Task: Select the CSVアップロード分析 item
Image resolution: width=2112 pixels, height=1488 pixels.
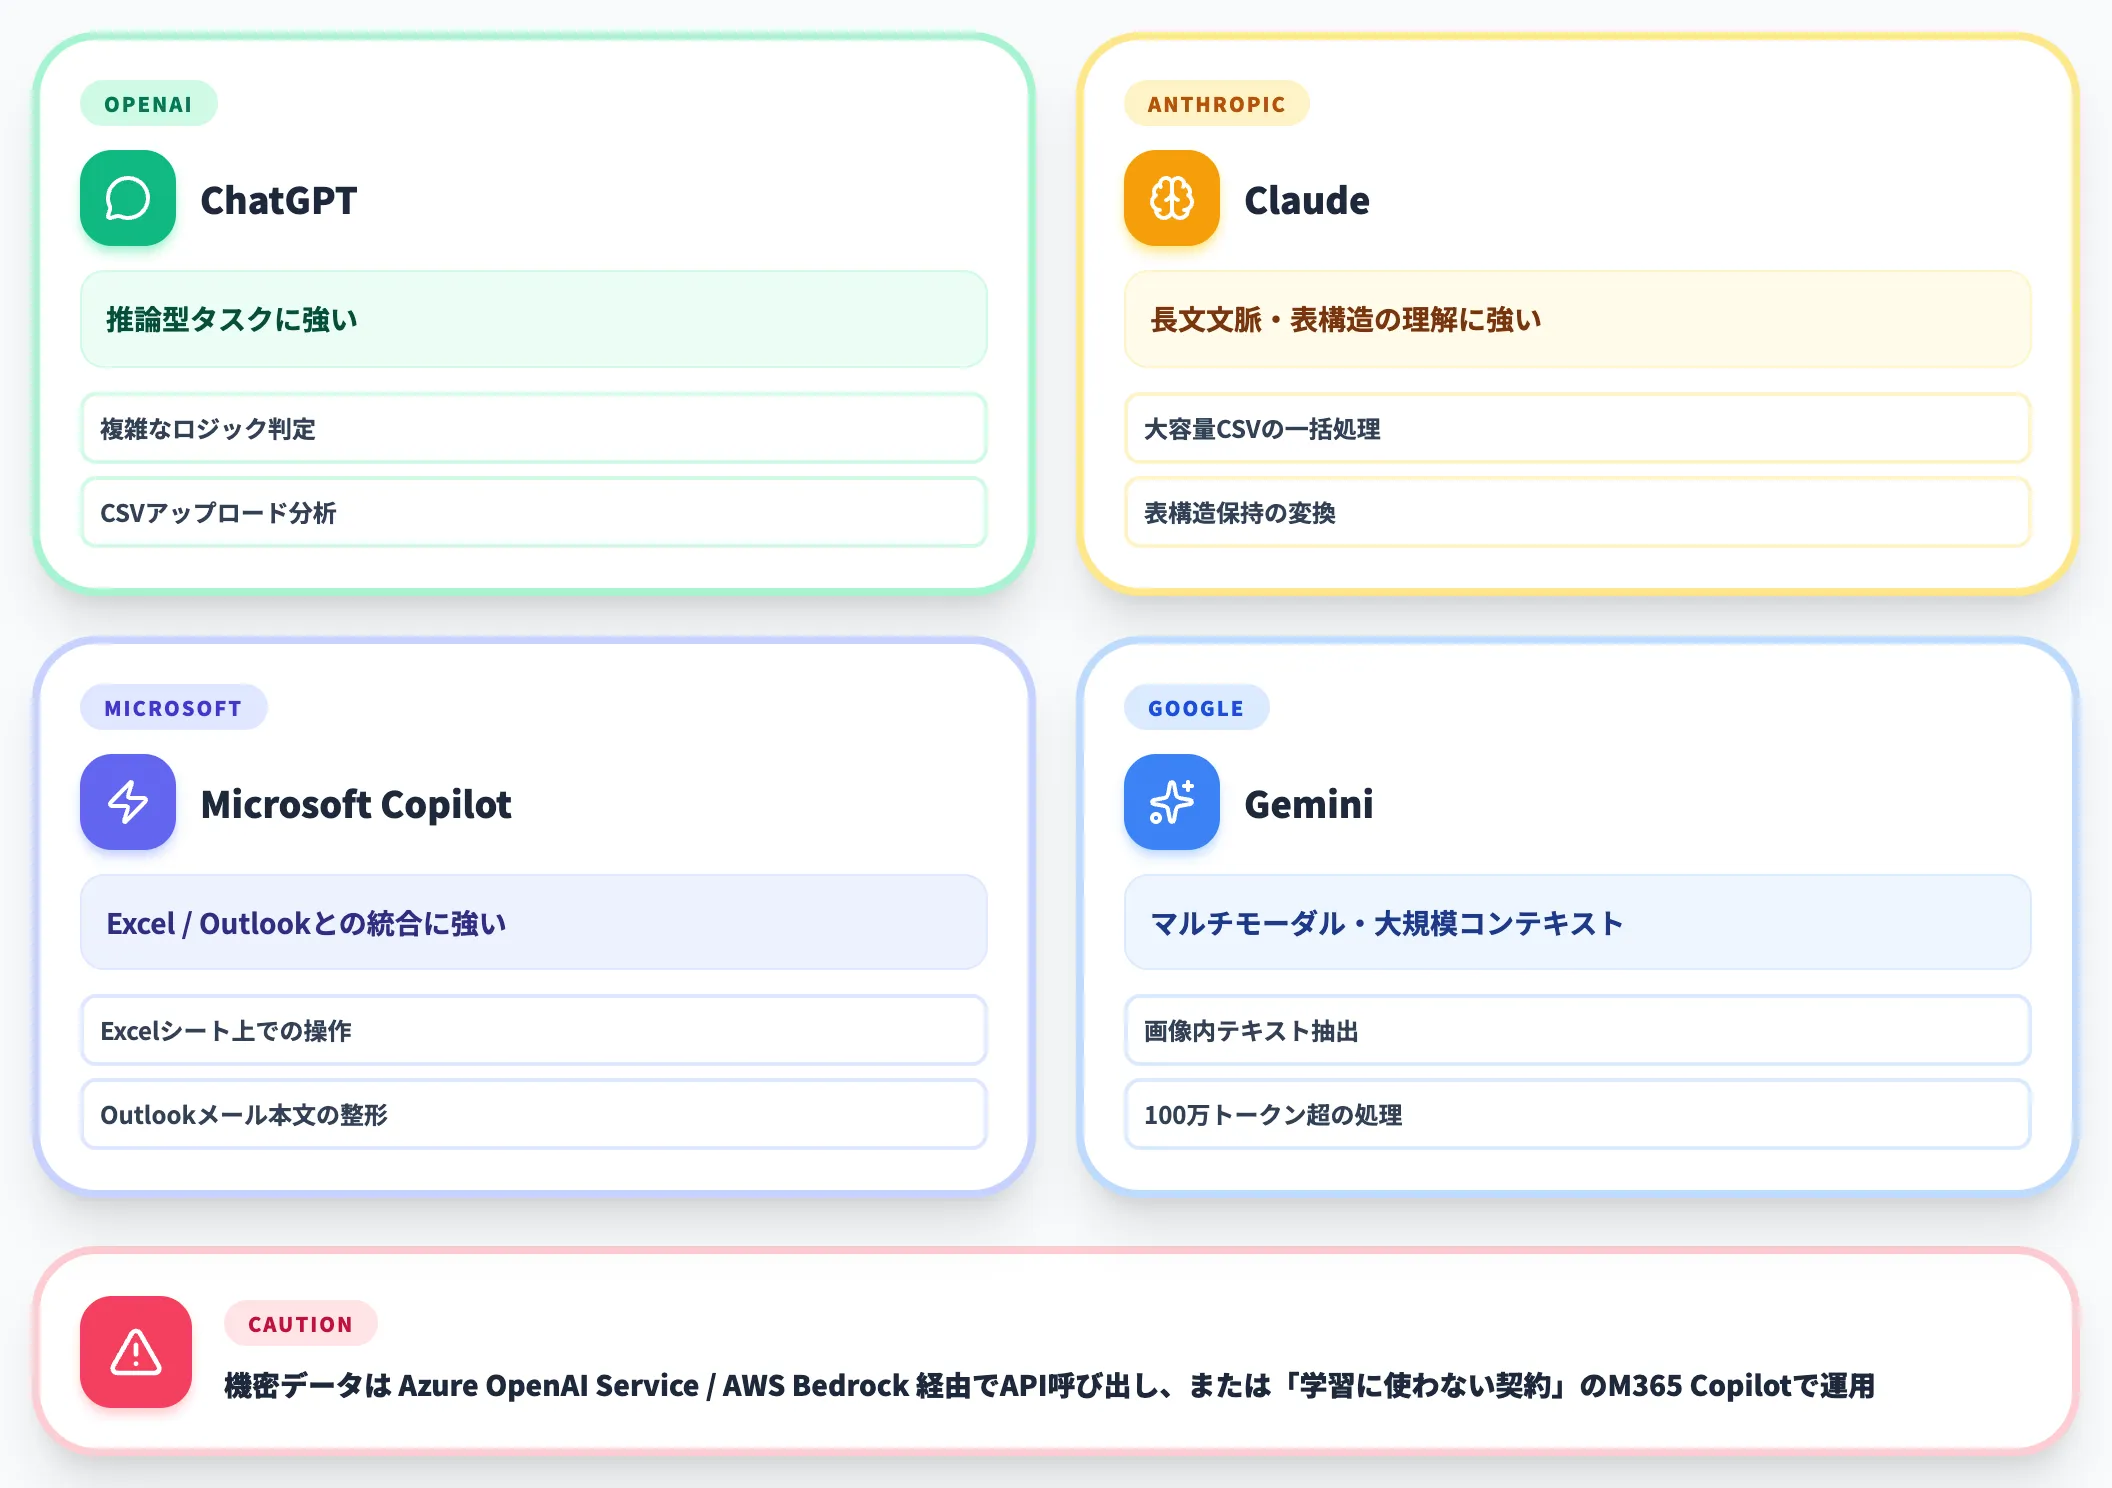Action: pyautogui.click(x=534, y=512)
